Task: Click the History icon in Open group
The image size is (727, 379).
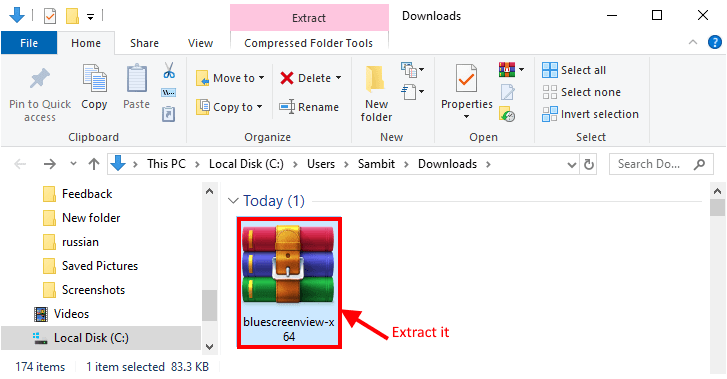Action: click(x=507, y=114)
